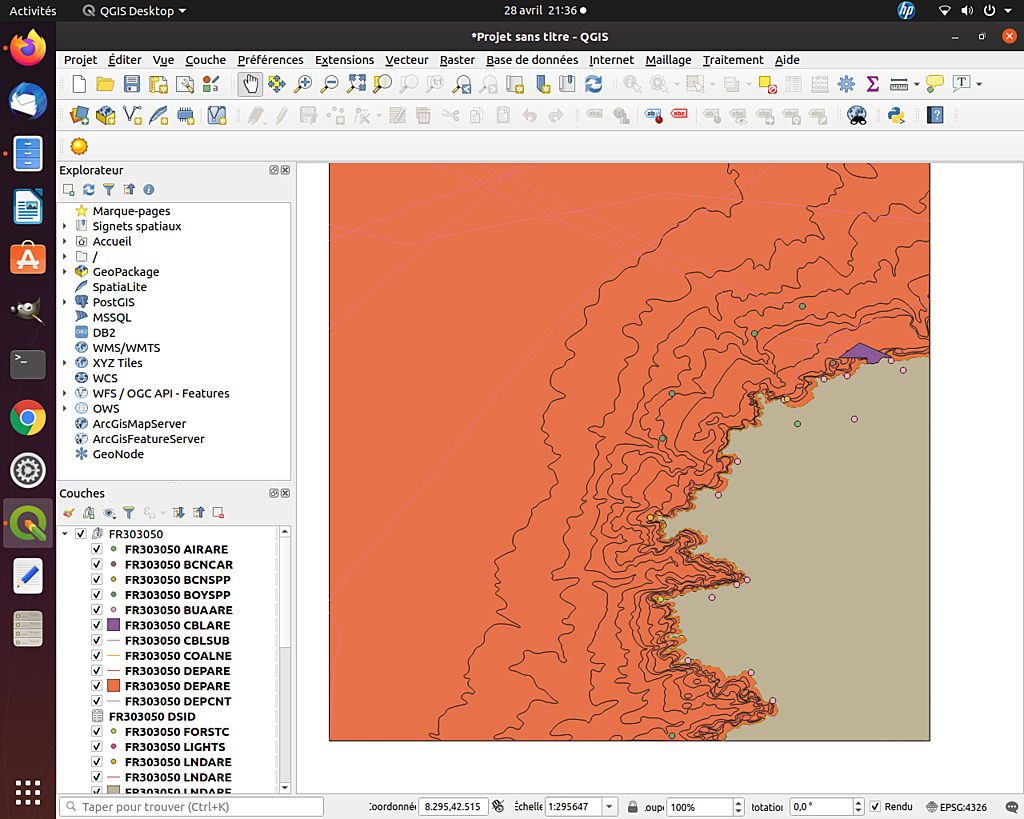Expand the PostGIS browser node
Image resolution: width=1024 pixels, height=819 pixels.
[x=65, y=302]
